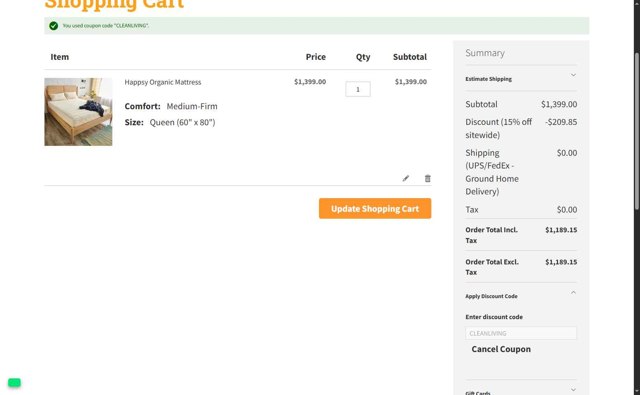Expand the Estimate Shipping section

coord(521,79)
